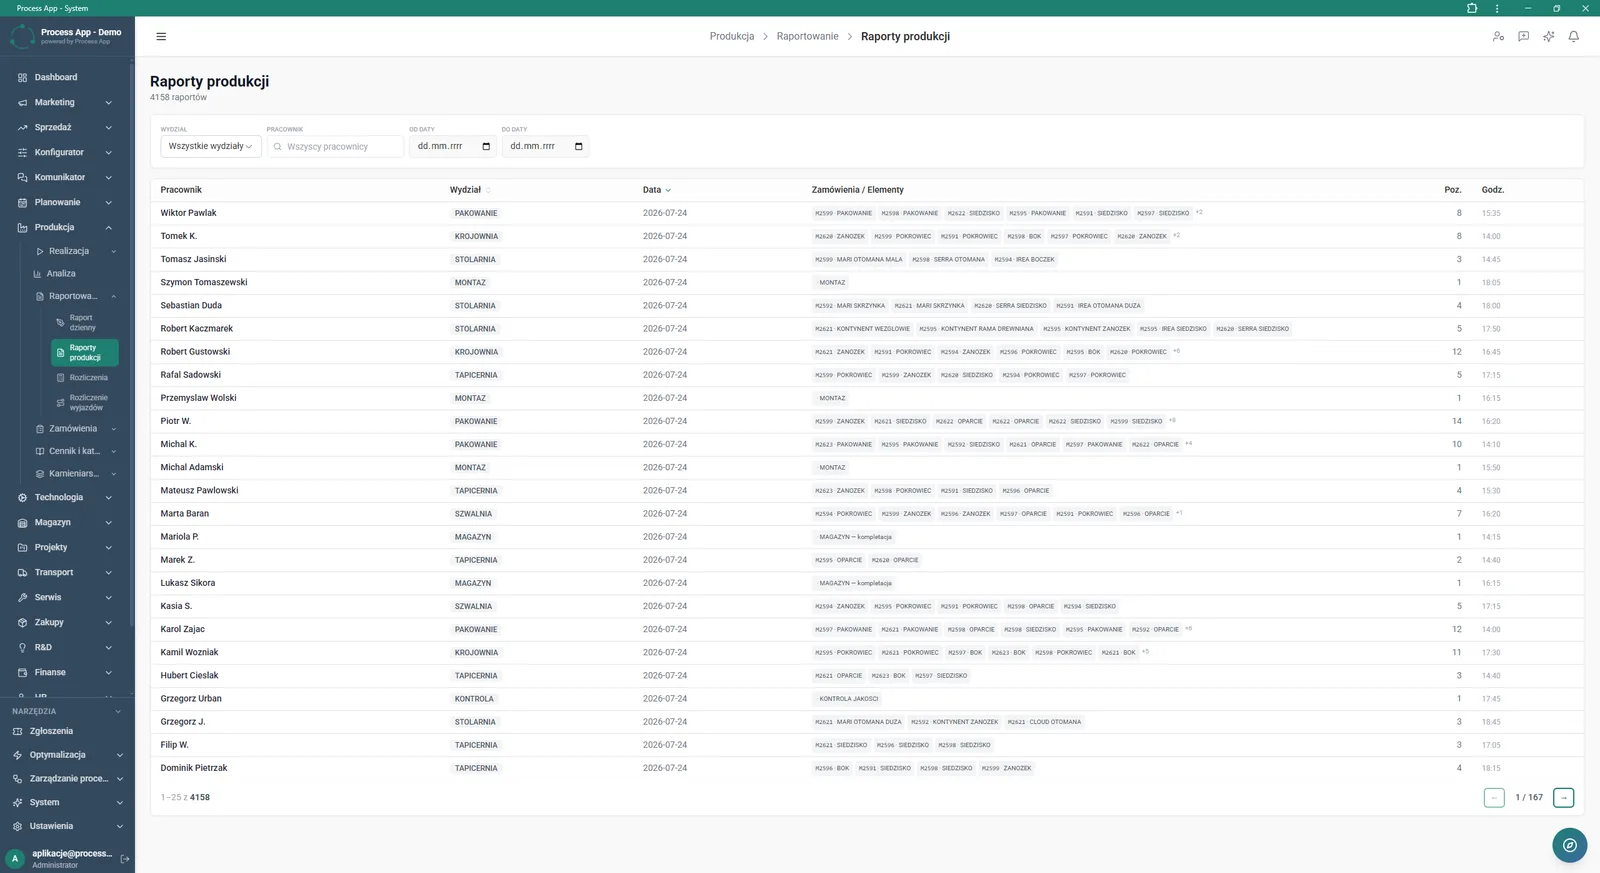Click the Do daty date input
Image resolution: width=1600 pixels, height=873 pixels.
(x=545, y=146)
